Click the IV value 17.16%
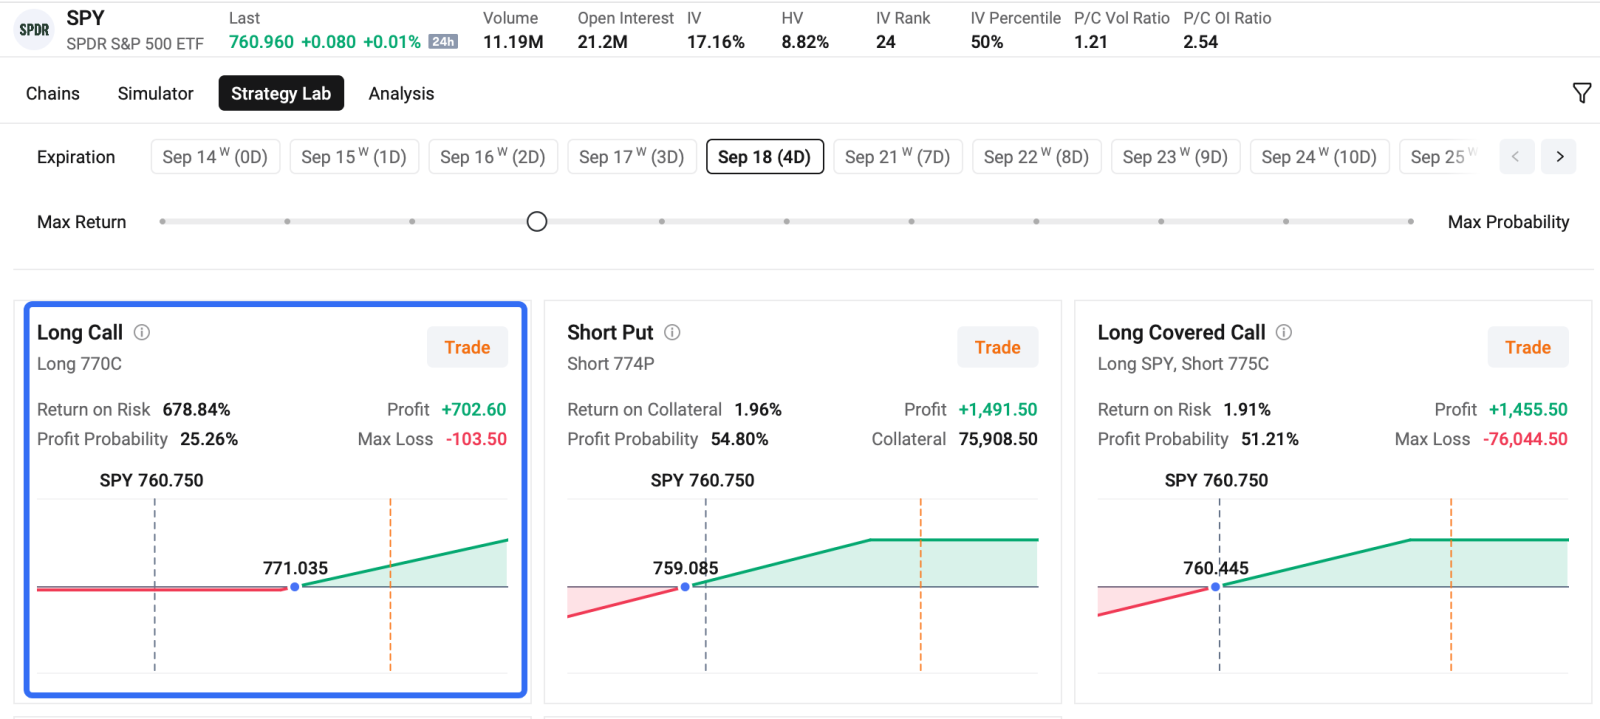The width and height of the screenshot is (1600, 719). (x=716, y=42)
